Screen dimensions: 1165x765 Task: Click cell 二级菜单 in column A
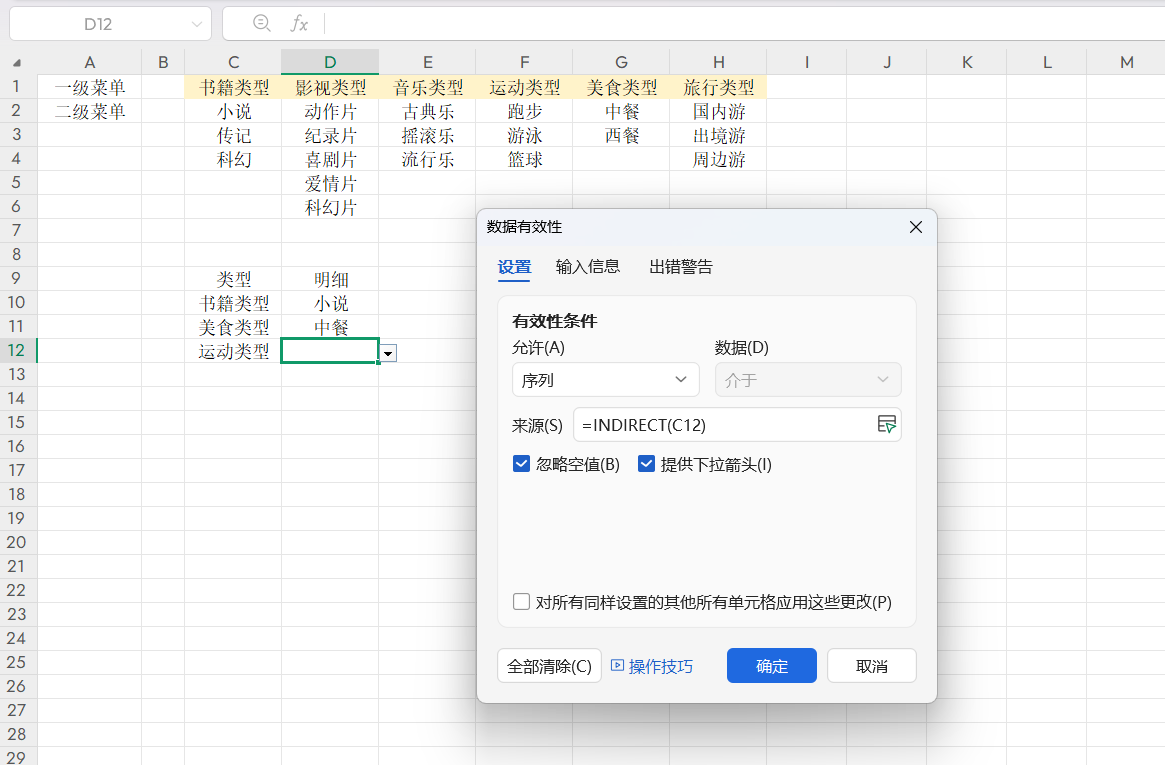coord(89,111)
